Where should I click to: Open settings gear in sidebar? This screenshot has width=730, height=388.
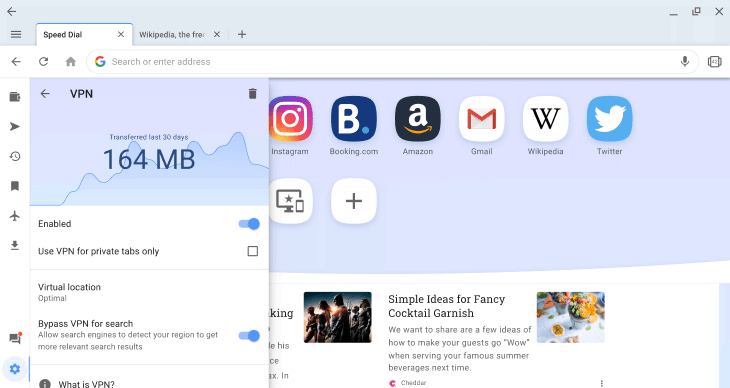point(15,369)
